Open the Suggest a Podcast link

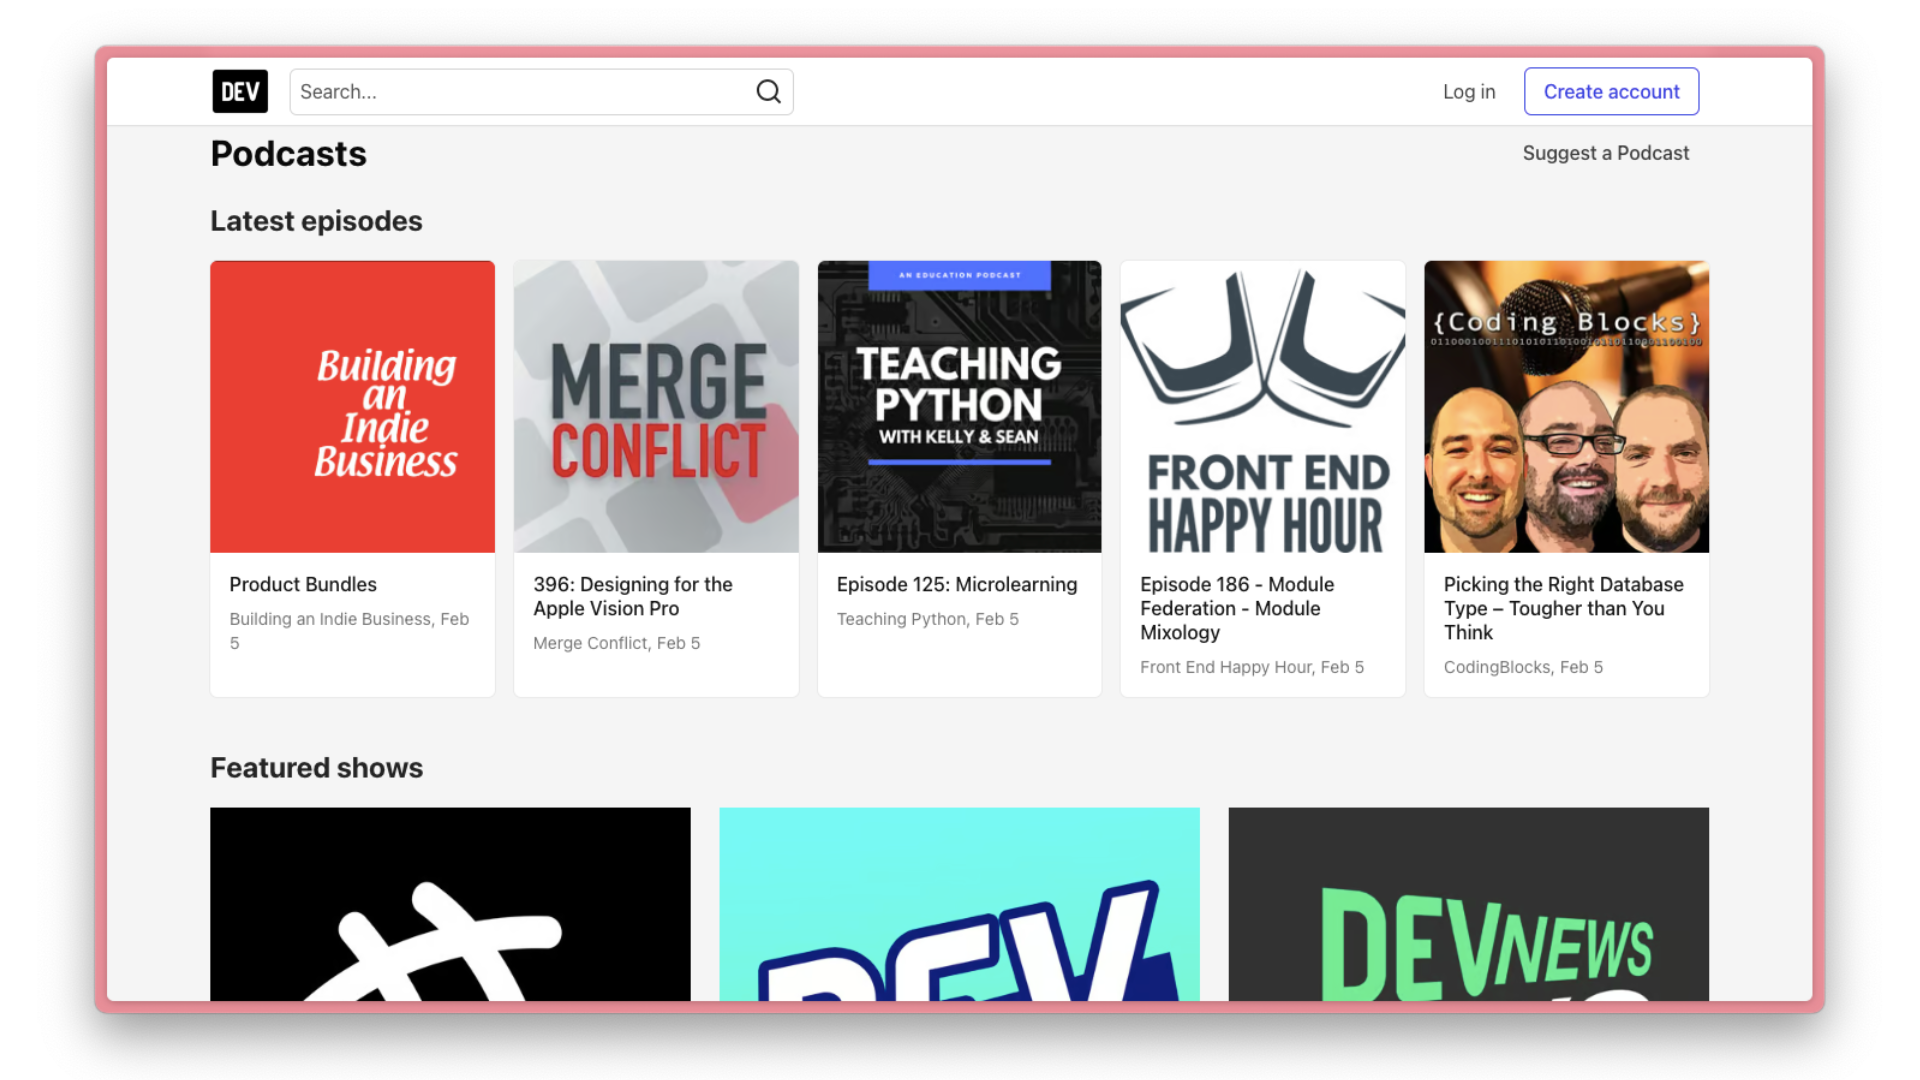coord(1605,153)
